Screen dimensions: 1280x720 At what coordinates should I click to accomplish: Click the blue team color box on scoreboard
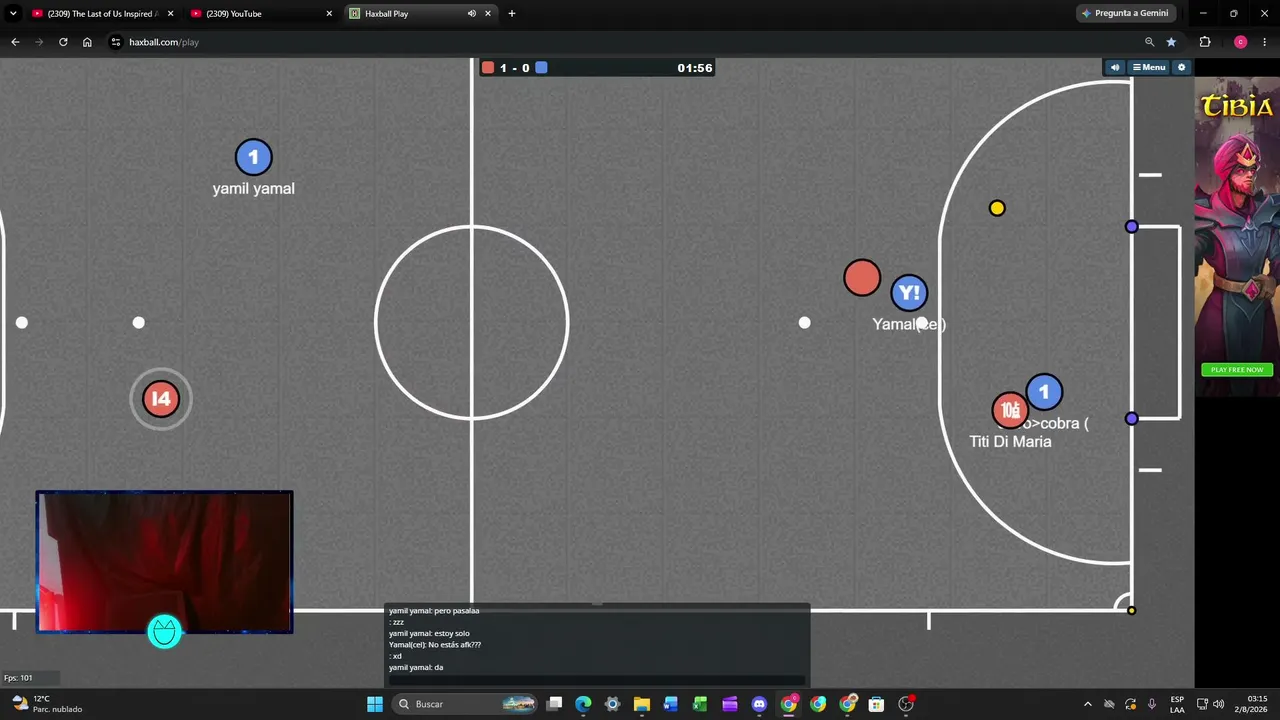pyautogui.click(x=541, y=68)
